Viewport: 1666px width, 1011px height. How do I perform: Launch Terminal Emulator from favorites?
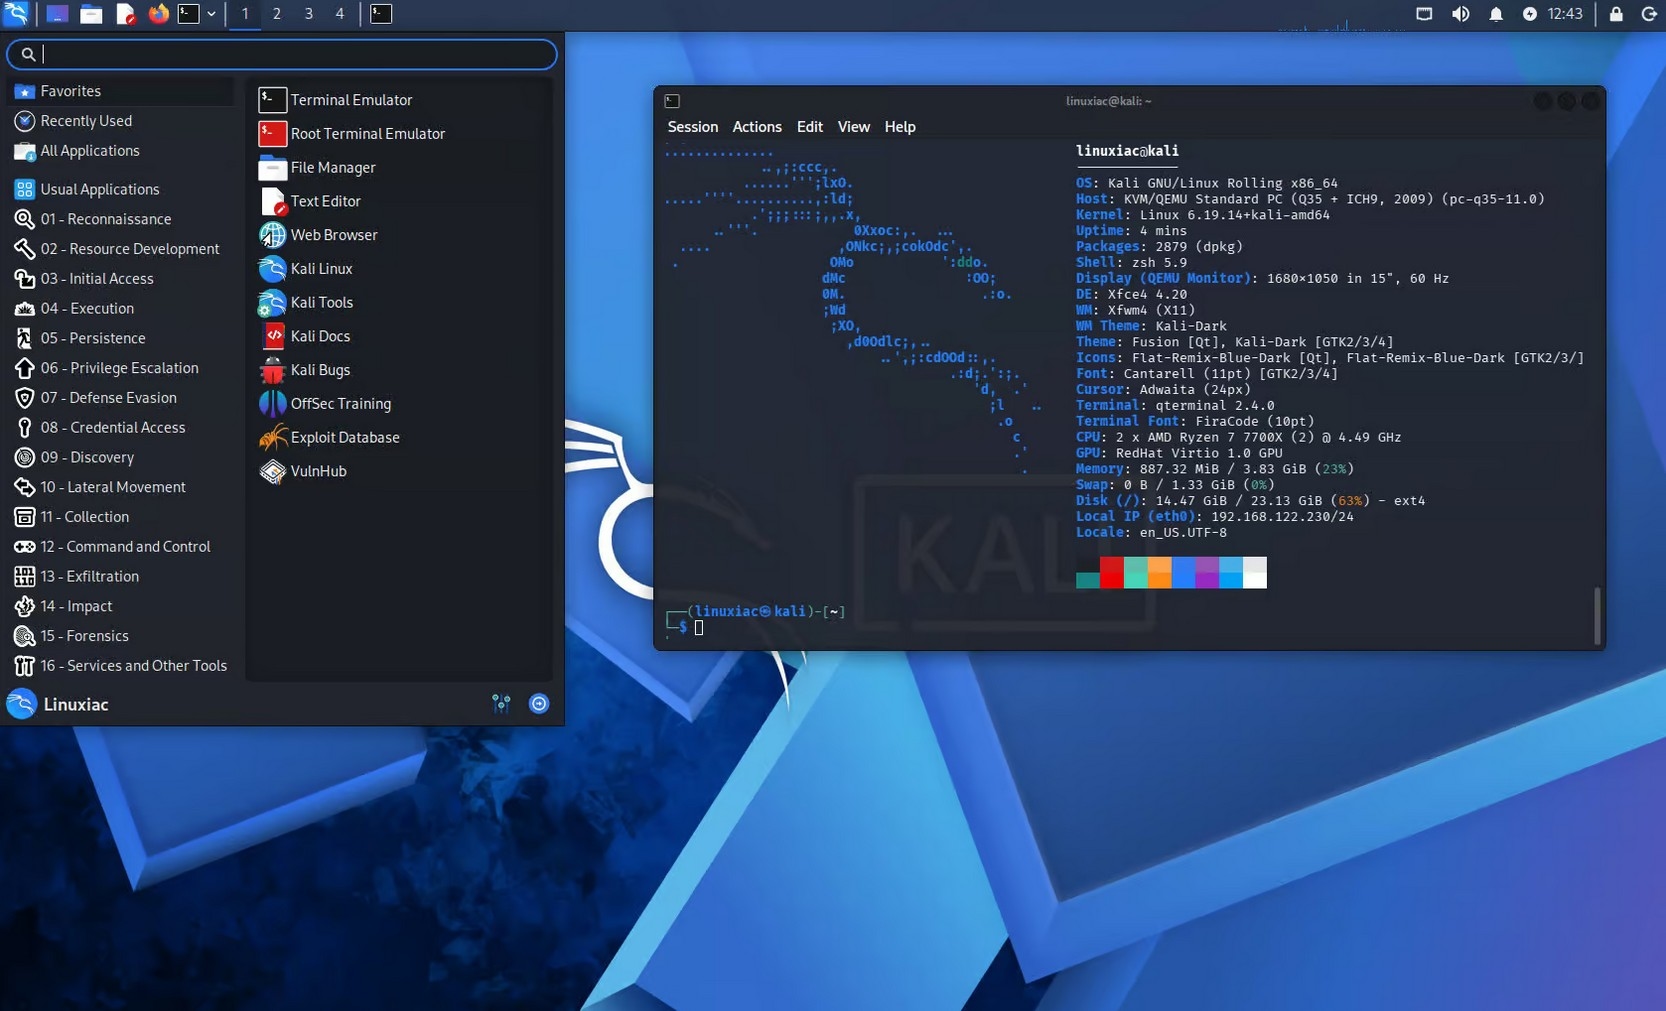click(x=401, y=100)
